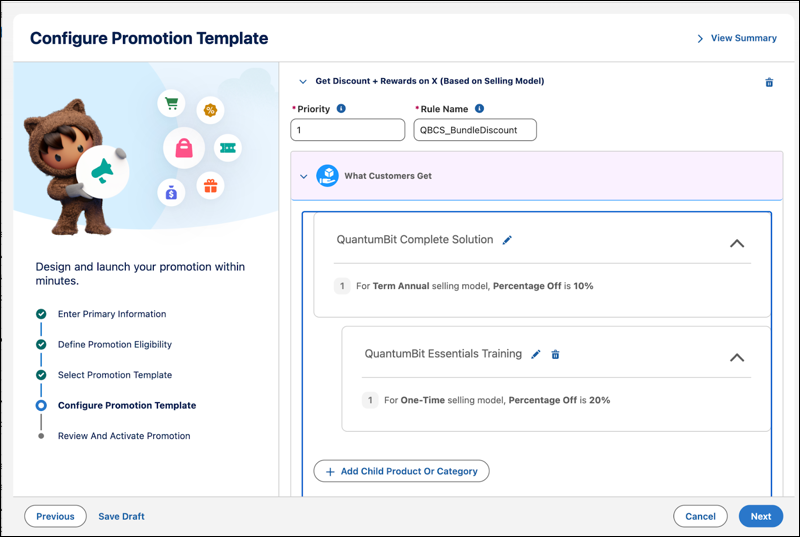Go to Define Promotion Eligibility step
Viewport: 800px width, 537px height.
tap(115, 345)
